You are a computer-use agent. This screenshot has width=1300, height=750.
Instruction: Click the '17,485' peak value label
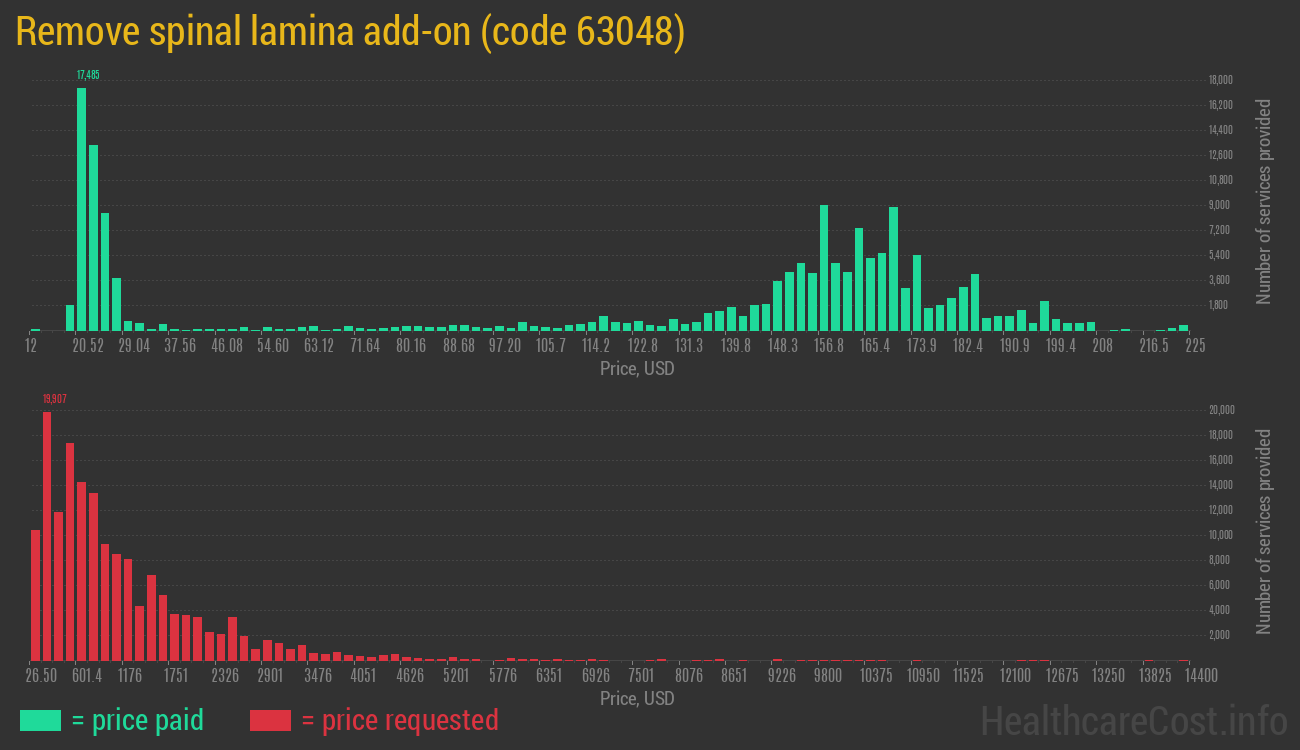click(88, 74)
